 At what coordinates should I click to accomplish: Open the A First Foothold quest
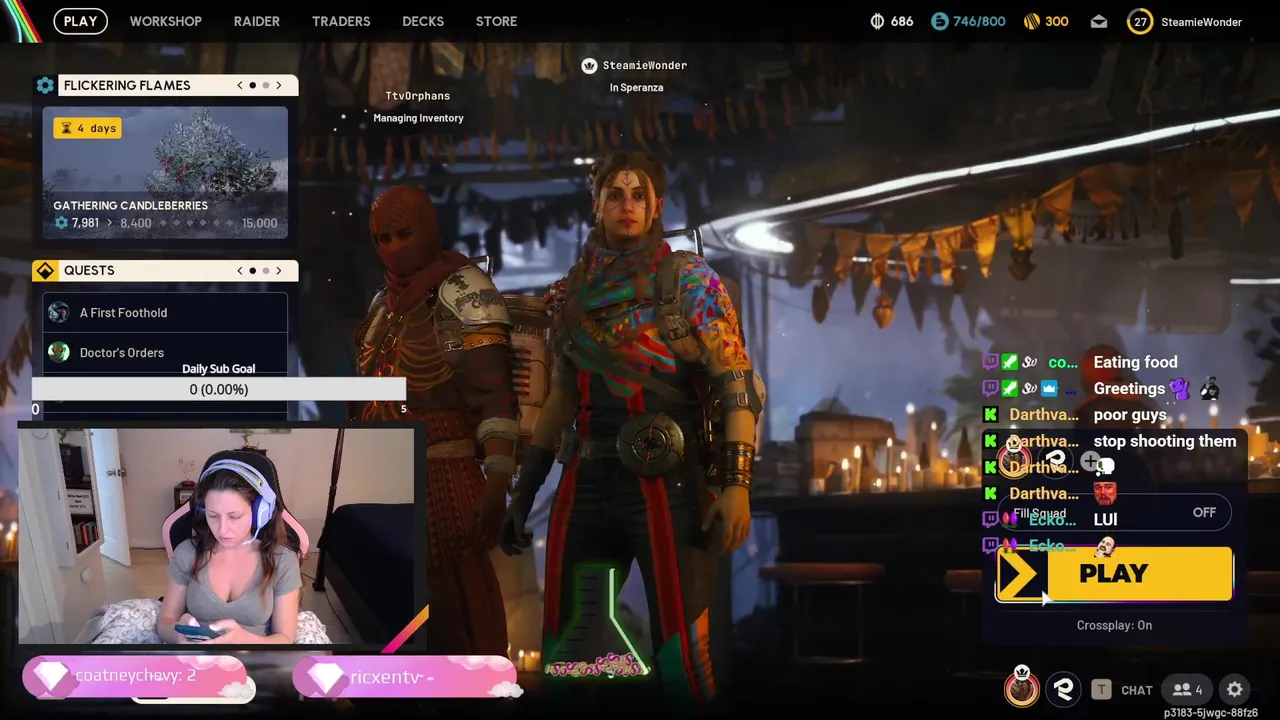[x=165, y=313]
